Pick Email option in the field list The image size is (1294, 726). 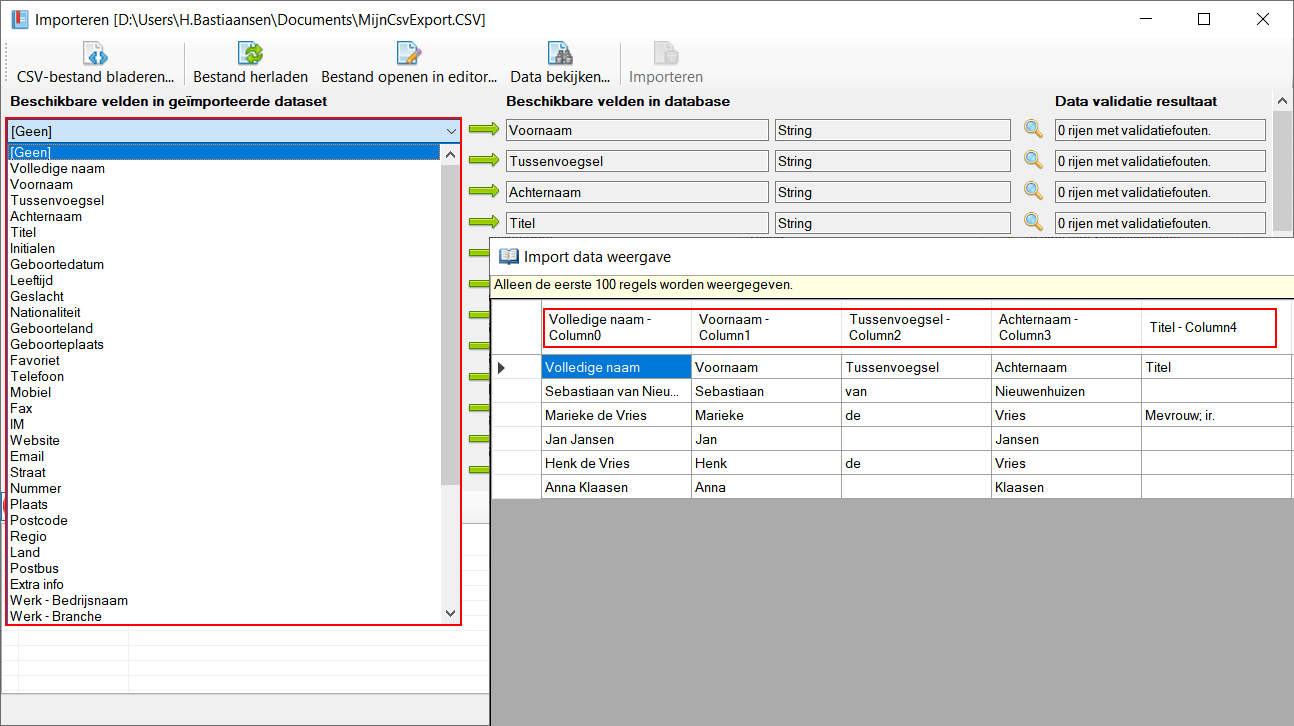(x=27, y=457)
